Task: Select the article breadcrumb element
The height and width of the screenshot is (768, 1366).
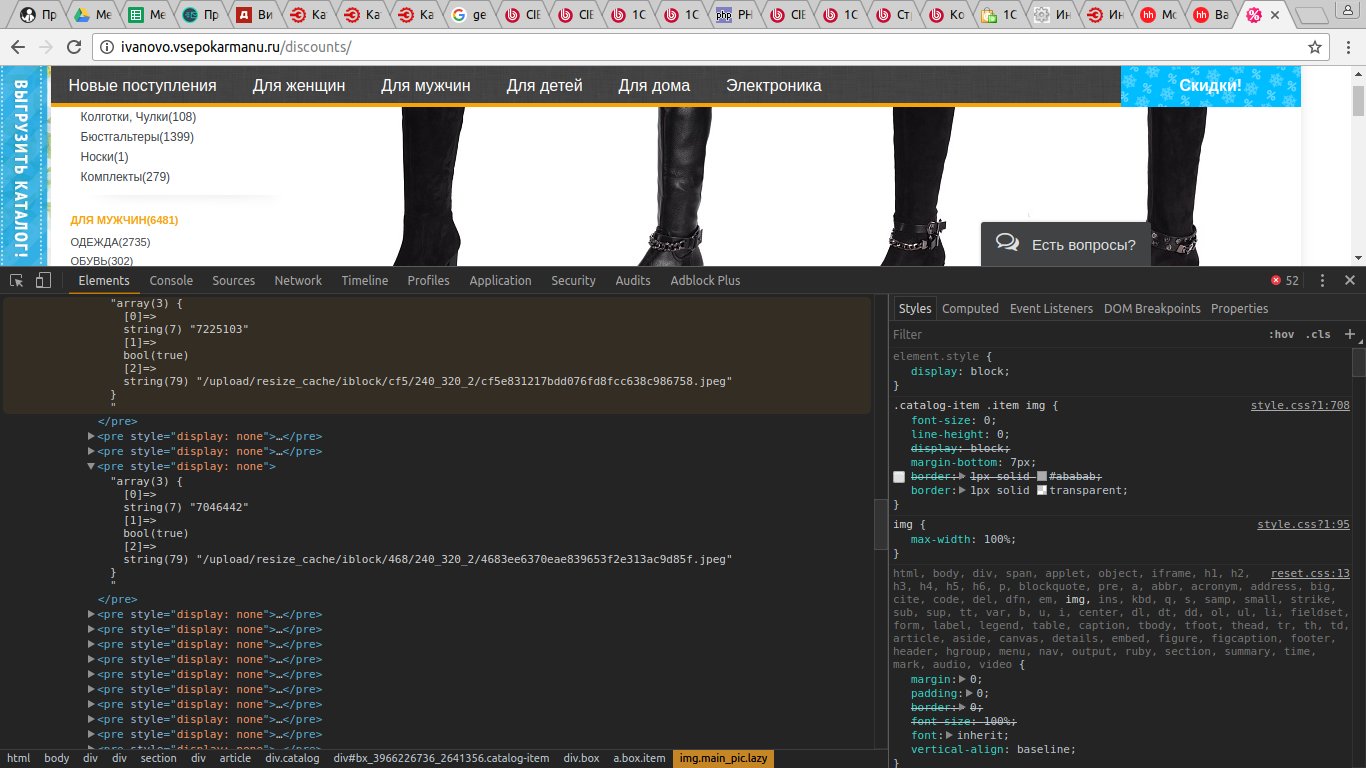Action: (235, 759)
